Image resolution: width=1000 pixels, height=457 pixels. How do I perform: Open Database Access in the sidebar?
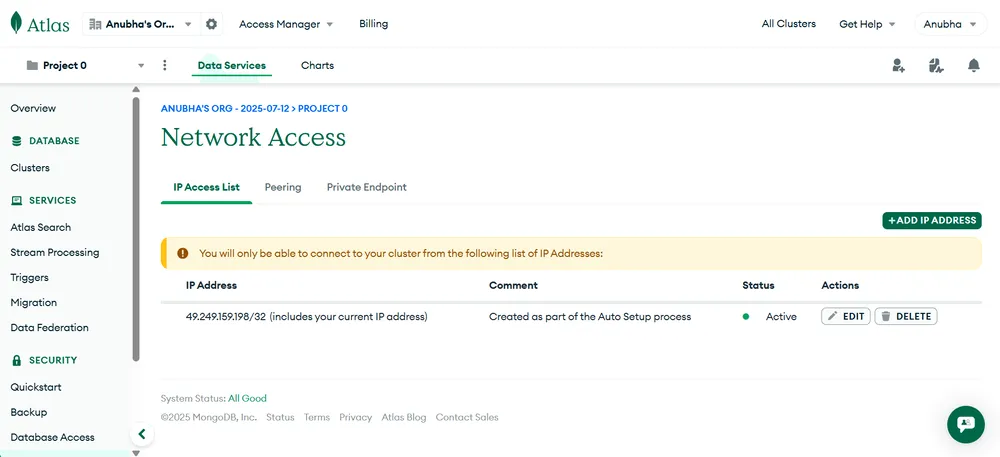(52, 437)
